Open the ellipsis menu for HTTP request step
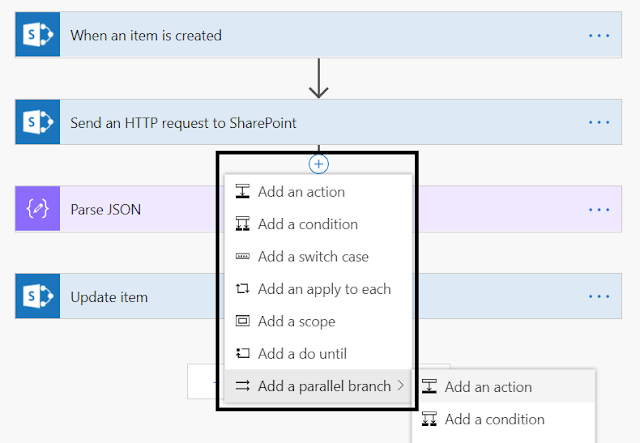Viewport: 640px width, 443px height. tap(599, 123)
